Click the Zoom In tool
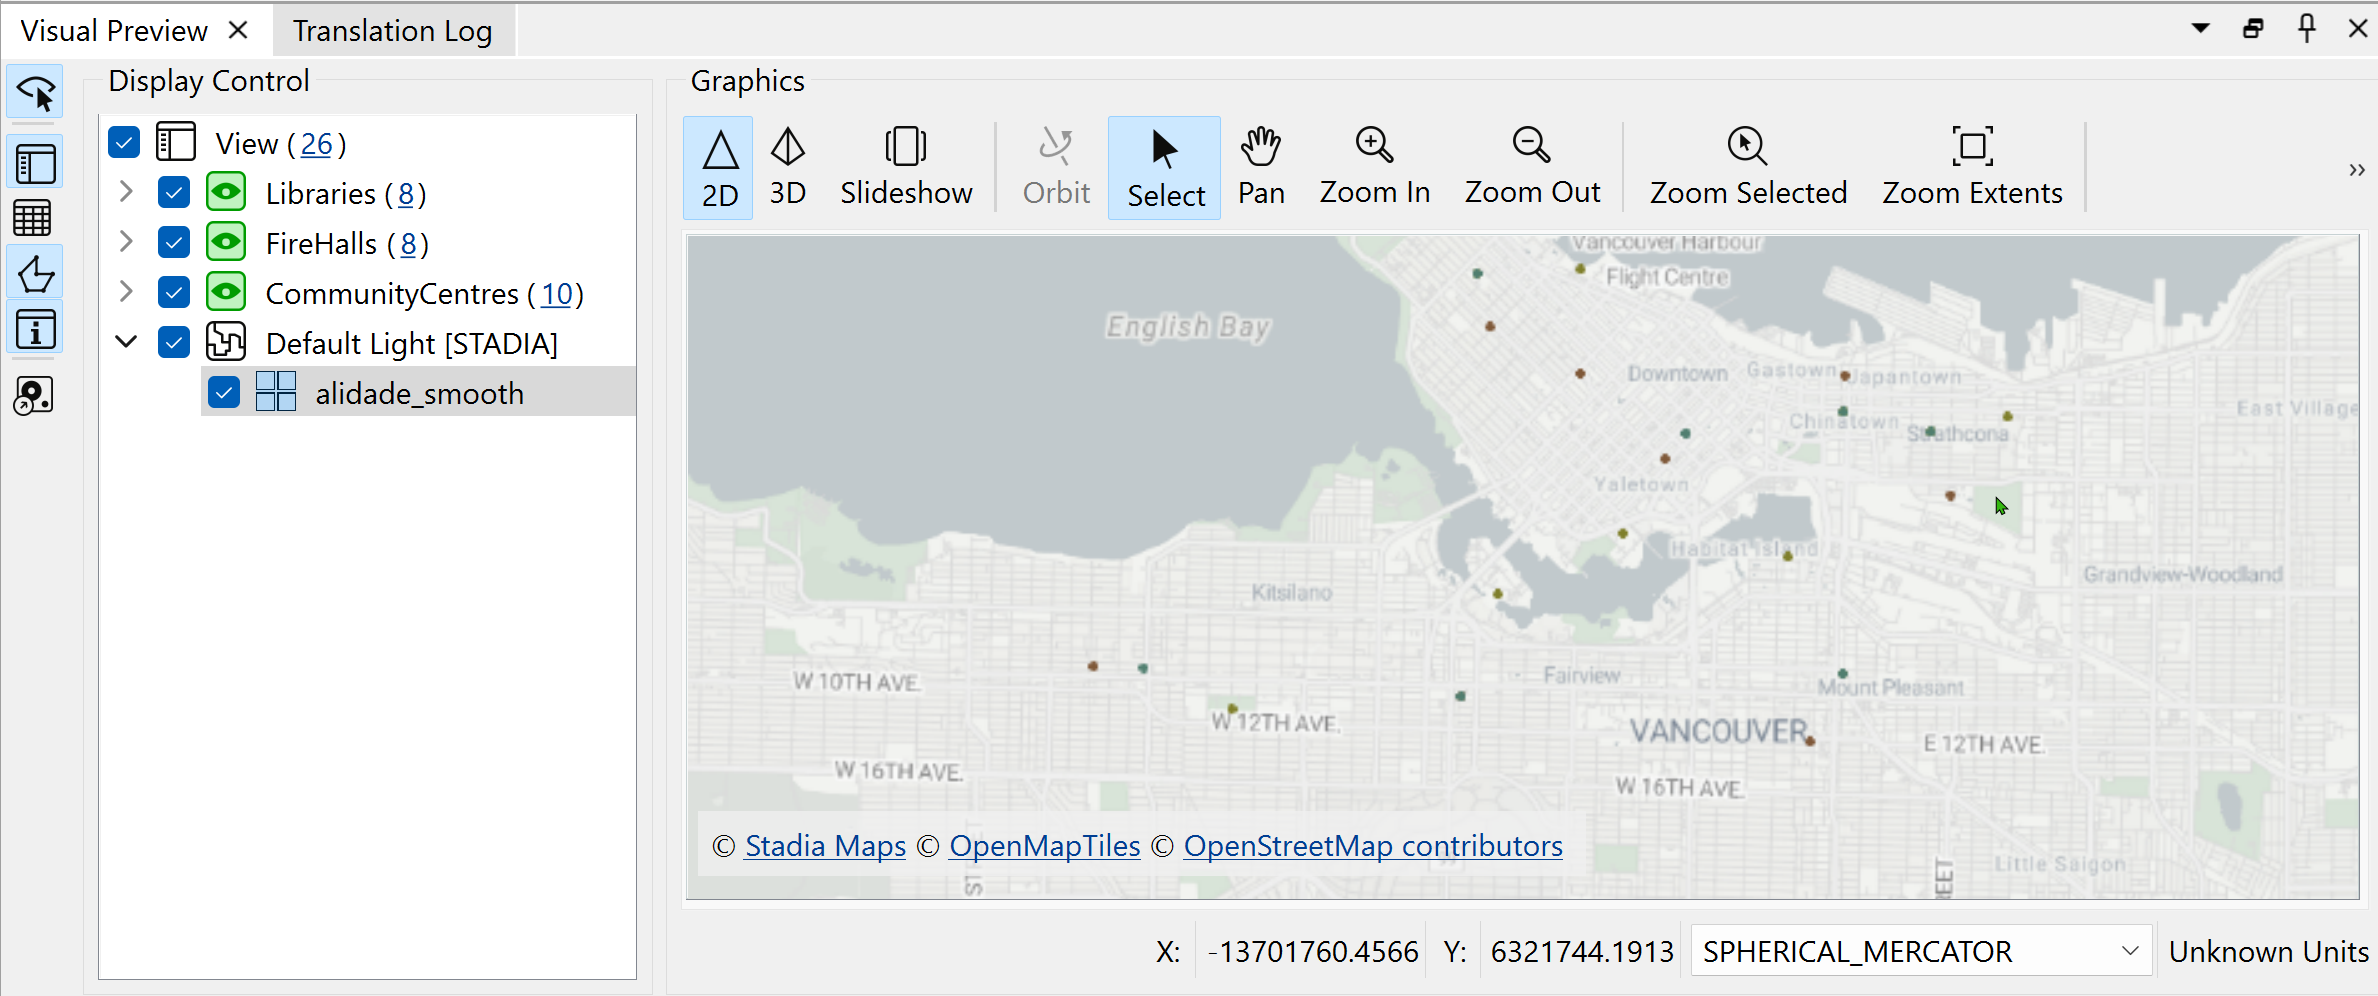 click(x=1375, y=168)
